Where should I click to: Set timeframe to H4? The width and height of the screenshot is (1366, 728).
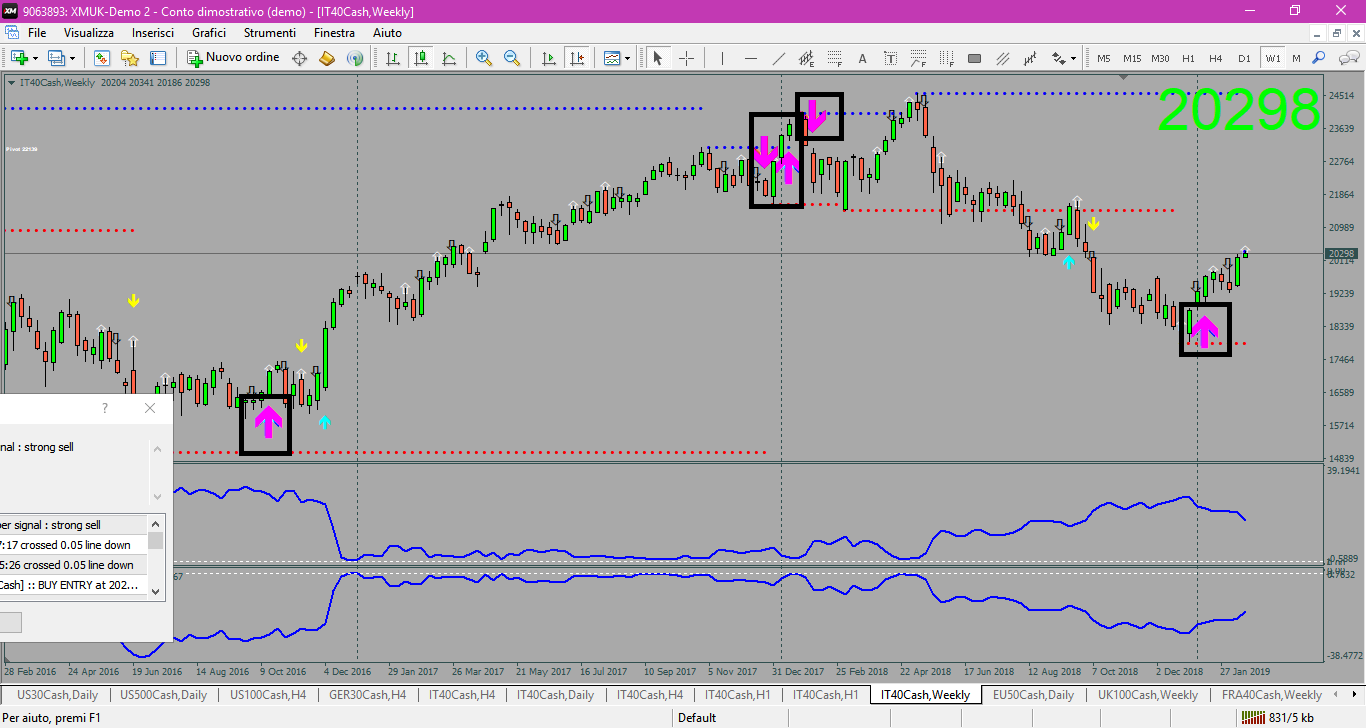[x=1216, y=58]
